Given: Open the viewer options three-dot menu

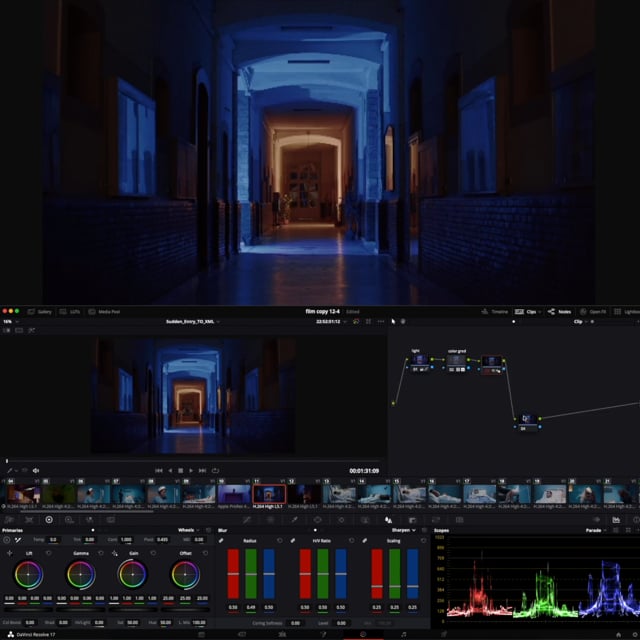Looking at the screenshot, I should [381, 322].
